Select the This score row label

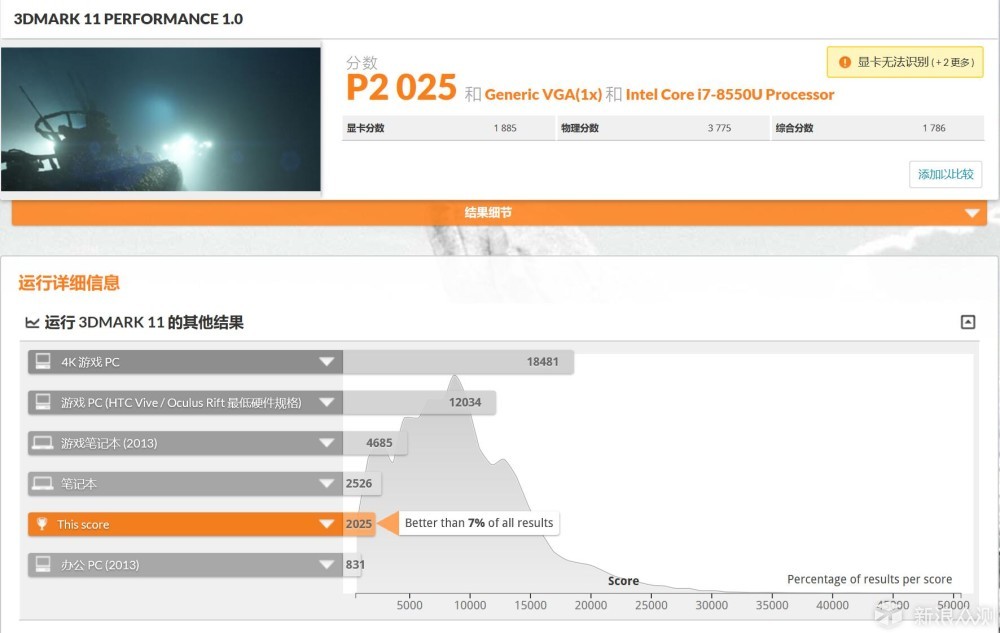(83, 525)
